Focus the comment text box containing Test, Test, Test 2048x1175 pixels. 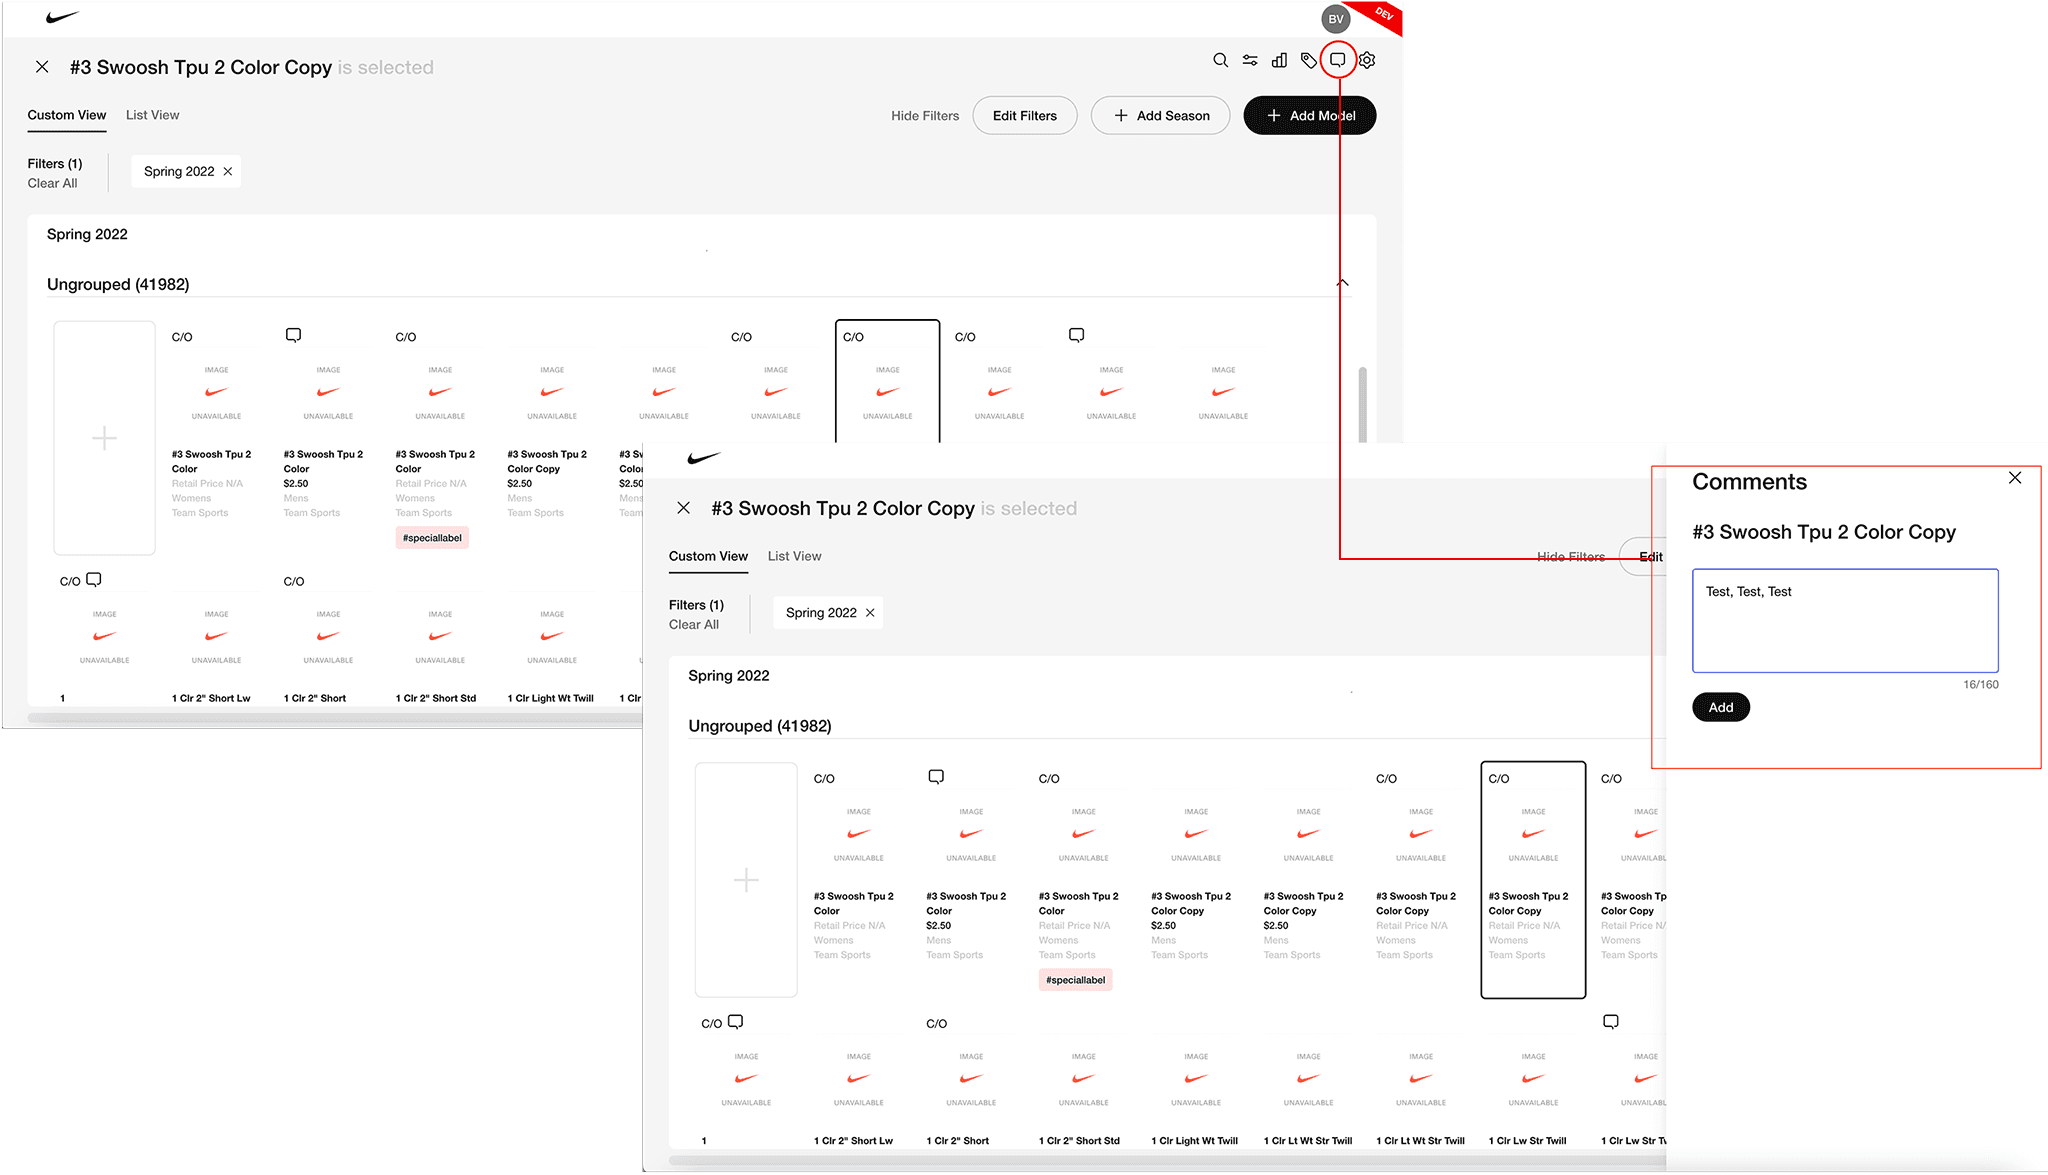pos(1845,620)
